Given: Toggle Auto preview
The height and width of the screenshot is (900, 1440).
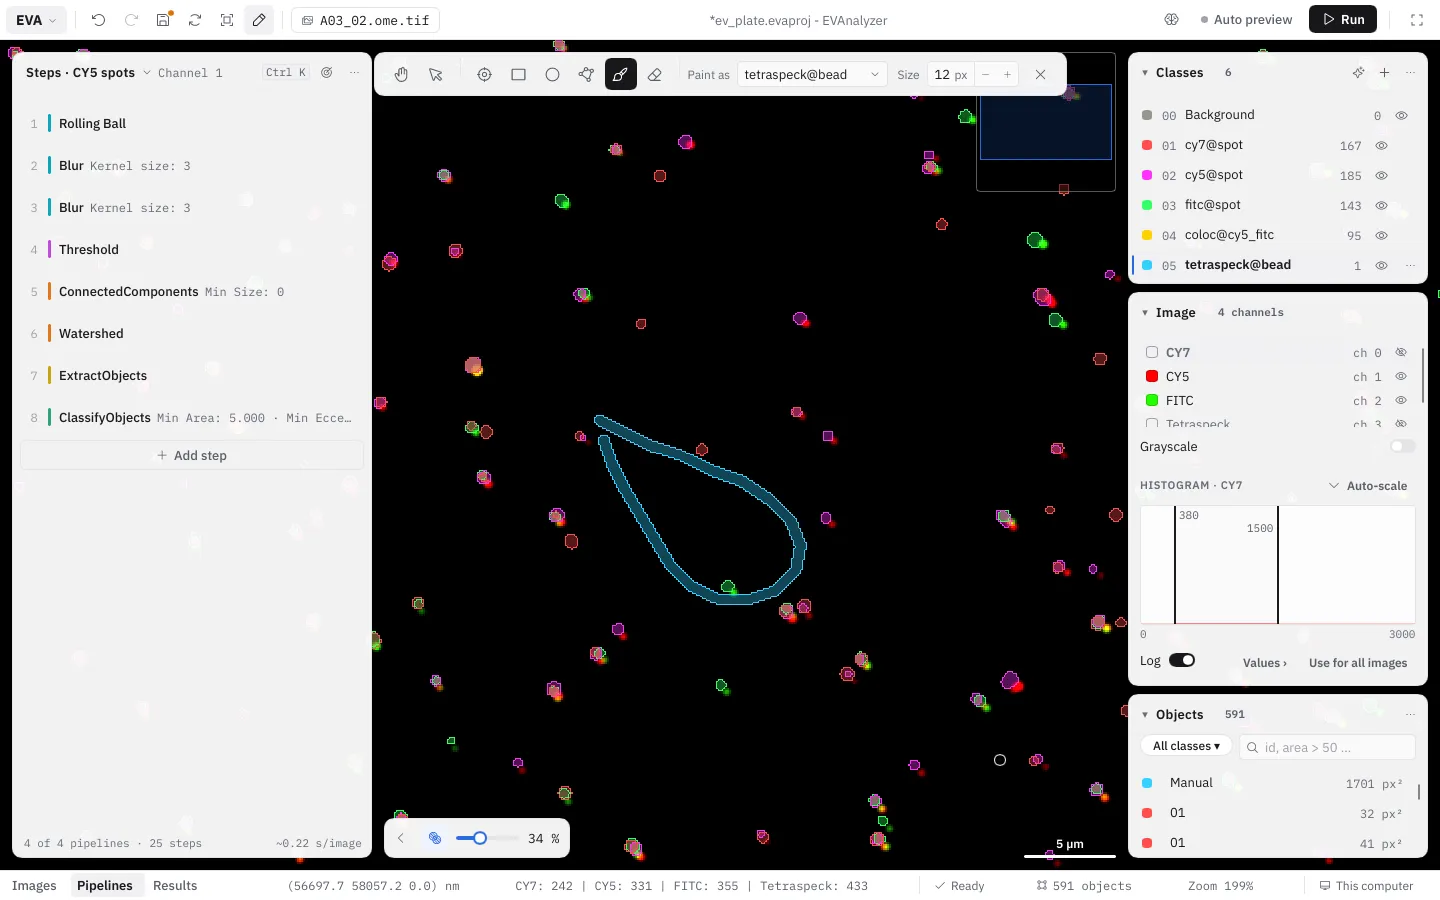Looking at the screenshot, I should tap(1246, 20).
